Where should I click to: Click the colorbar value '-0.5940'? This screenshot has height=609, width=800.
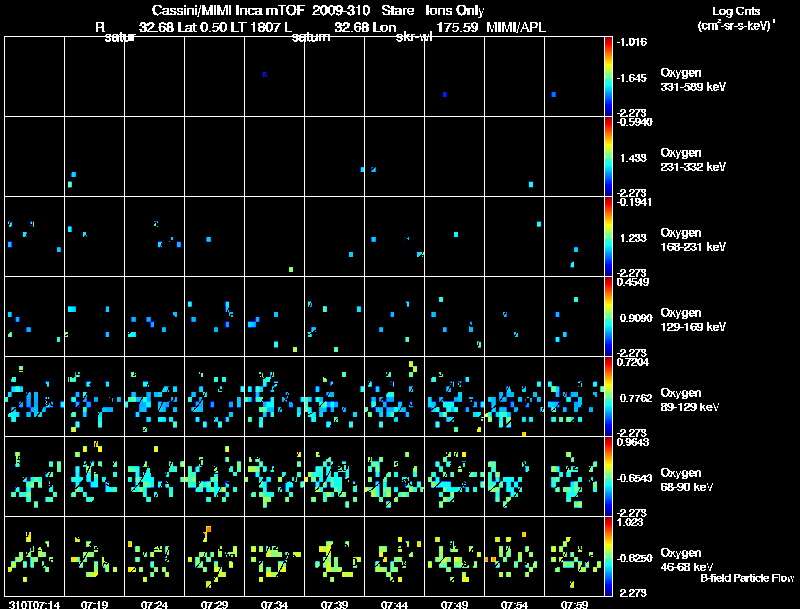(x=634, y=121)
